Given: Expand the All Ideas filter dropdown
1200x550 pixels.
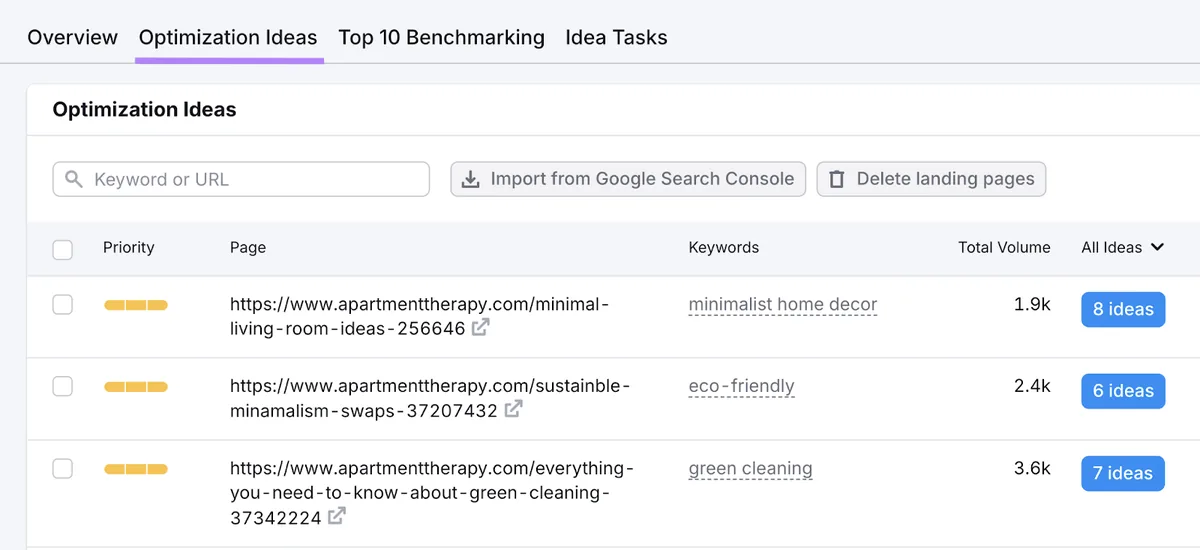Looking at the screenshot, I should tap(1122, 247).
